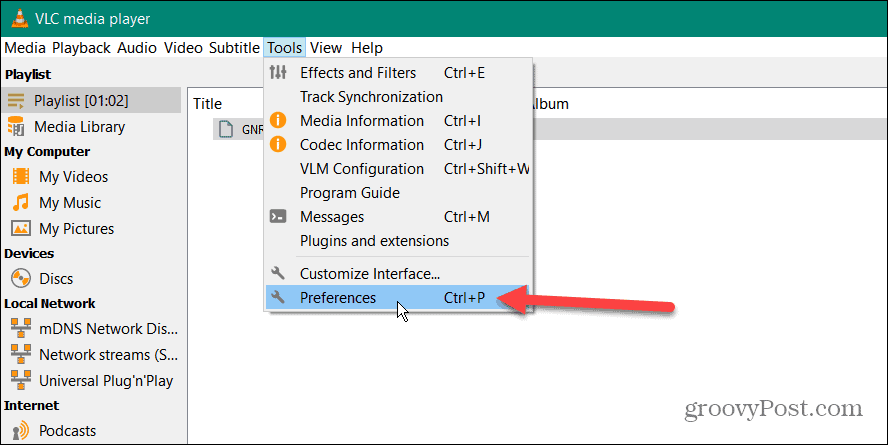This screenshot has height=445, width=888.
Task: Open the Help menu
Action: click(367, 48)
